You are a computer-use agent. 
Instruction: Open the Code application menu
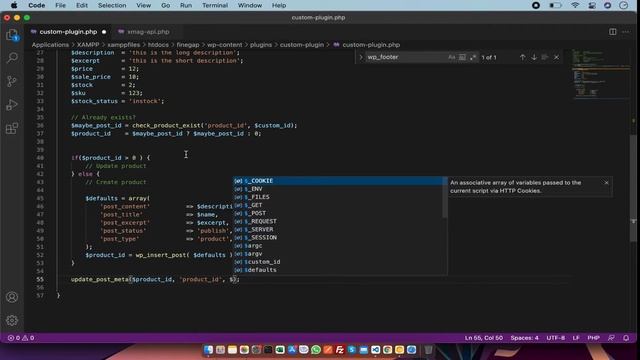pos(37,5)
